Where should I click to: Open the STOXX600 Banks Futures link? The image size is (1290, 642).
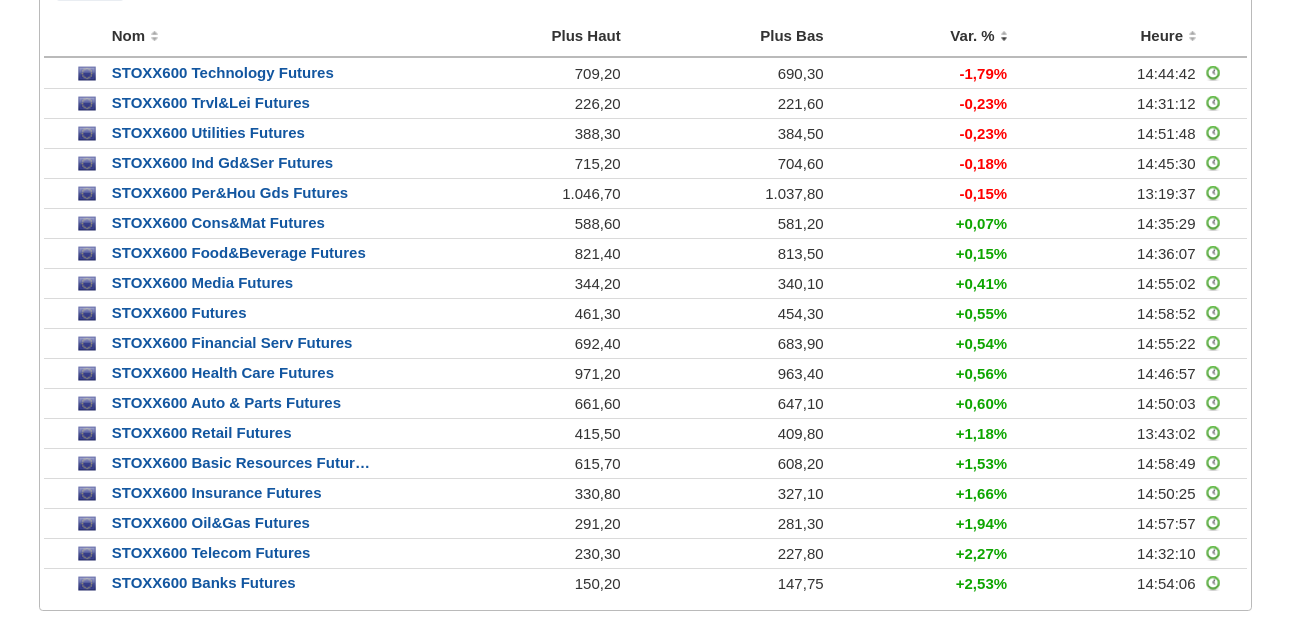pyautogui.click(x=203, y=583)
